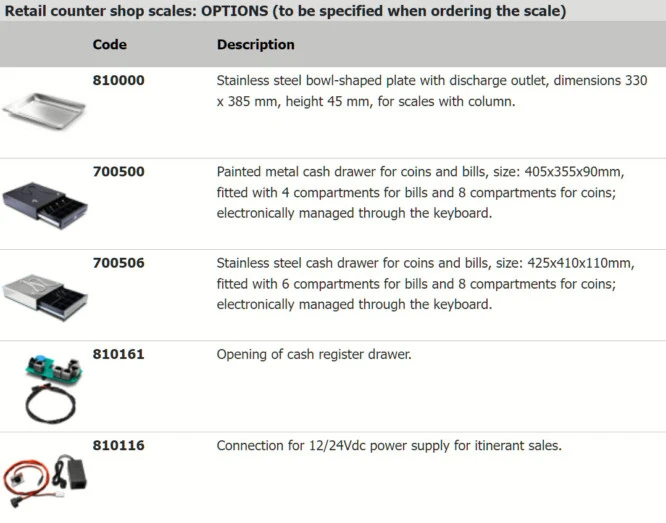
Task: Click the bowl-shaped plate description text
Action: pos(432,91)
